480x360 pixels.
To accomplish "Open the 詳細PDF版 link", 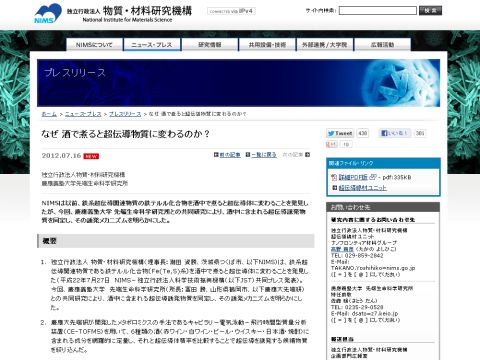I will [353, 177].
